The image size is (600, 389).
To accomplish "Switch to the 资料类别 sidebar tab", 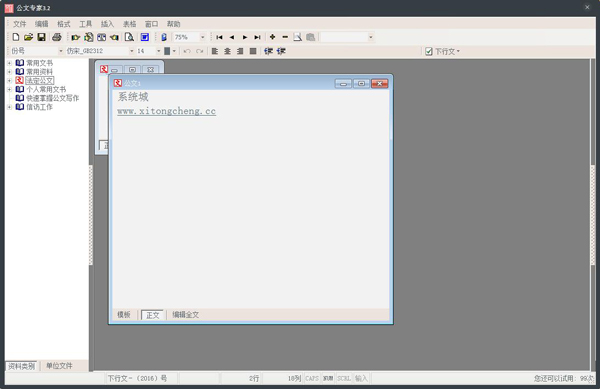I will (21, 366).
